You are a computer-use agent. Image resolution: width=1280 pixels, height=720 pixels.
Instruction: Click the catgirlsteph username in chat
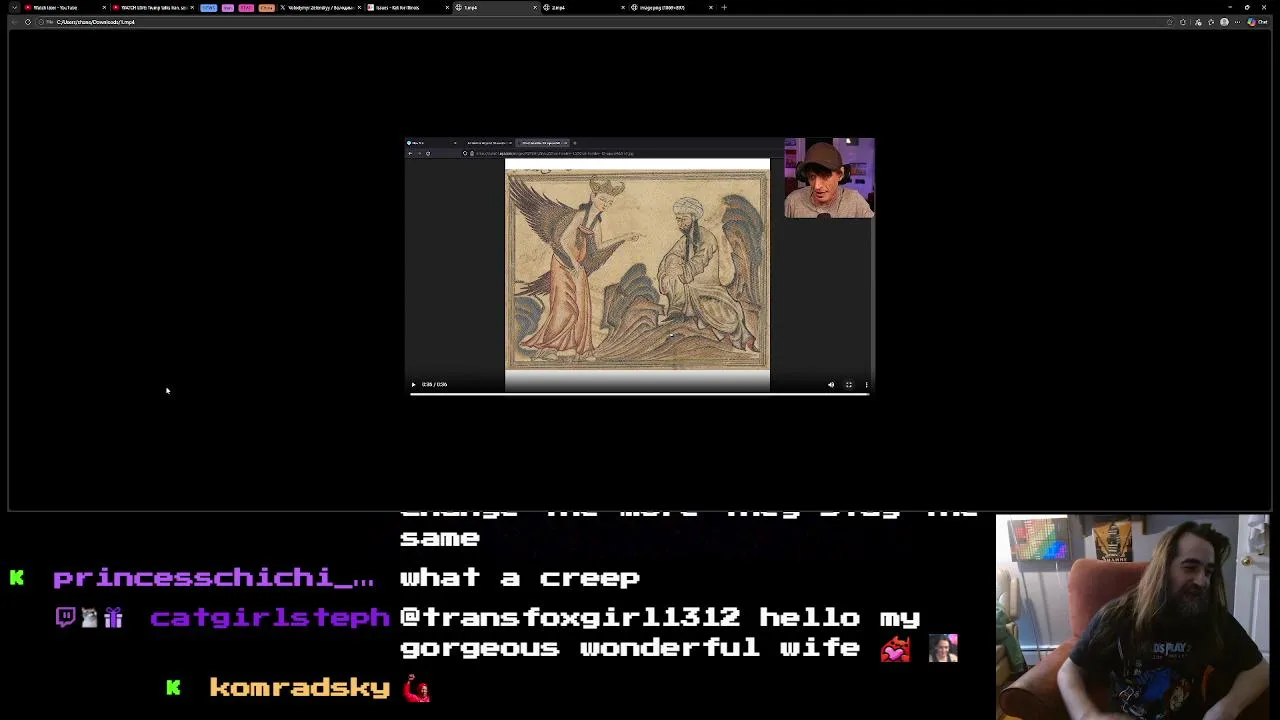click(270, 617)
